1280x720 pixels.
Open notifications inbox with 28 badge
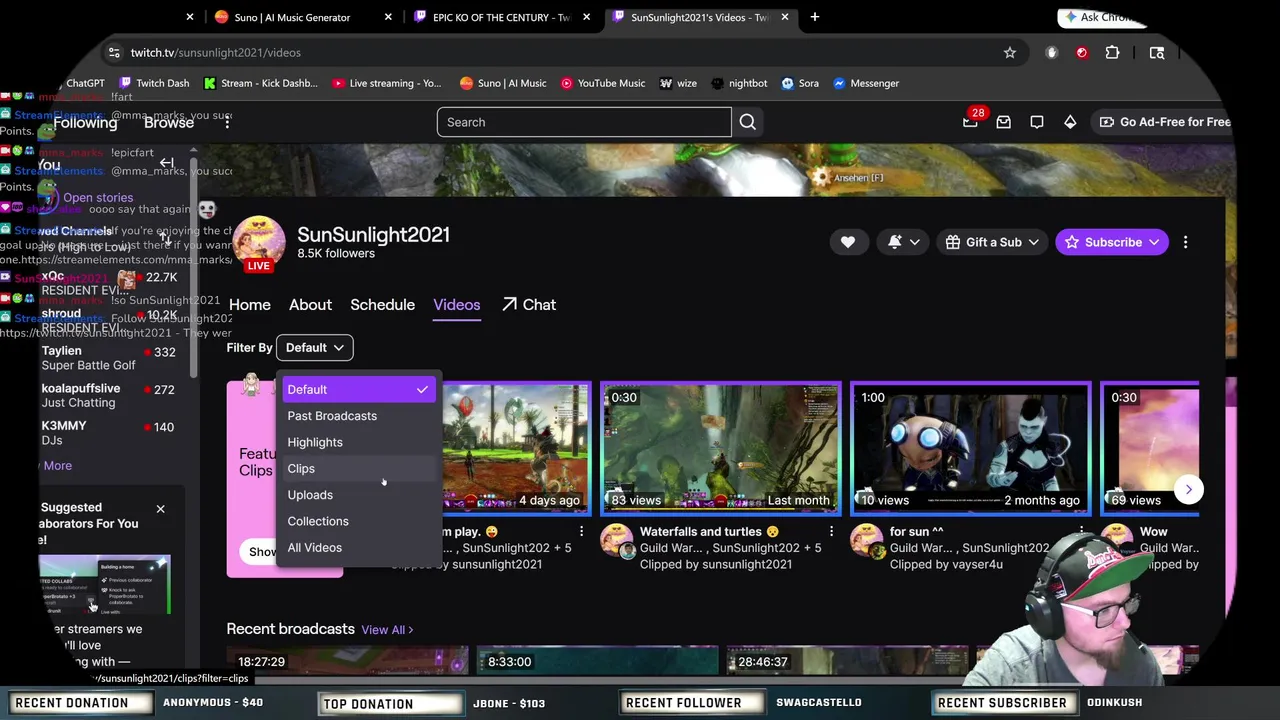click(x=970, y=121)
